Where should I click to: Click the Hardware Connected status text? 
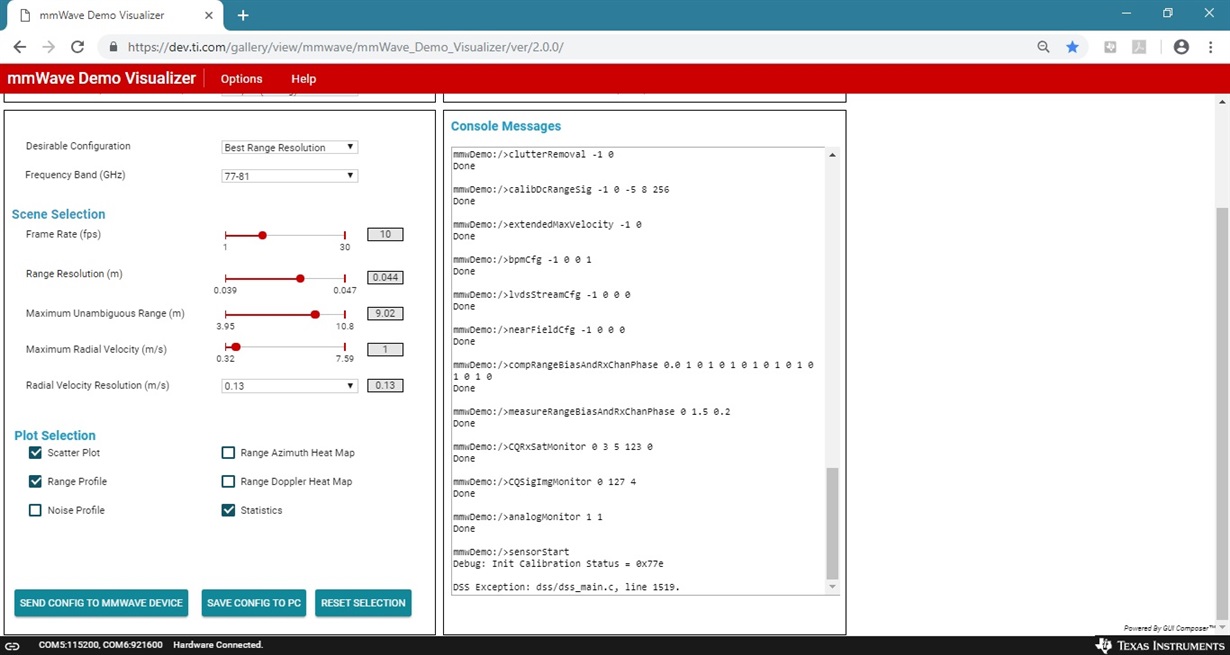[218, 645]
